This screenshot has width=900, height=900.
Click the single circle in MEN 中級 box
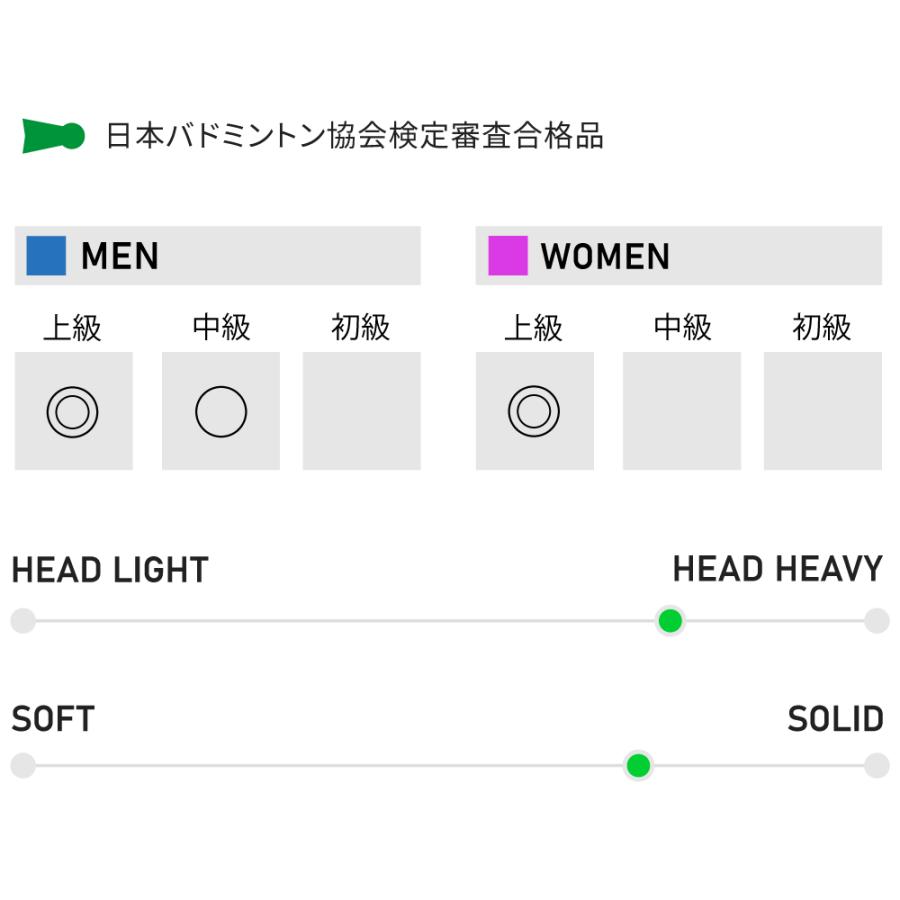221,411
